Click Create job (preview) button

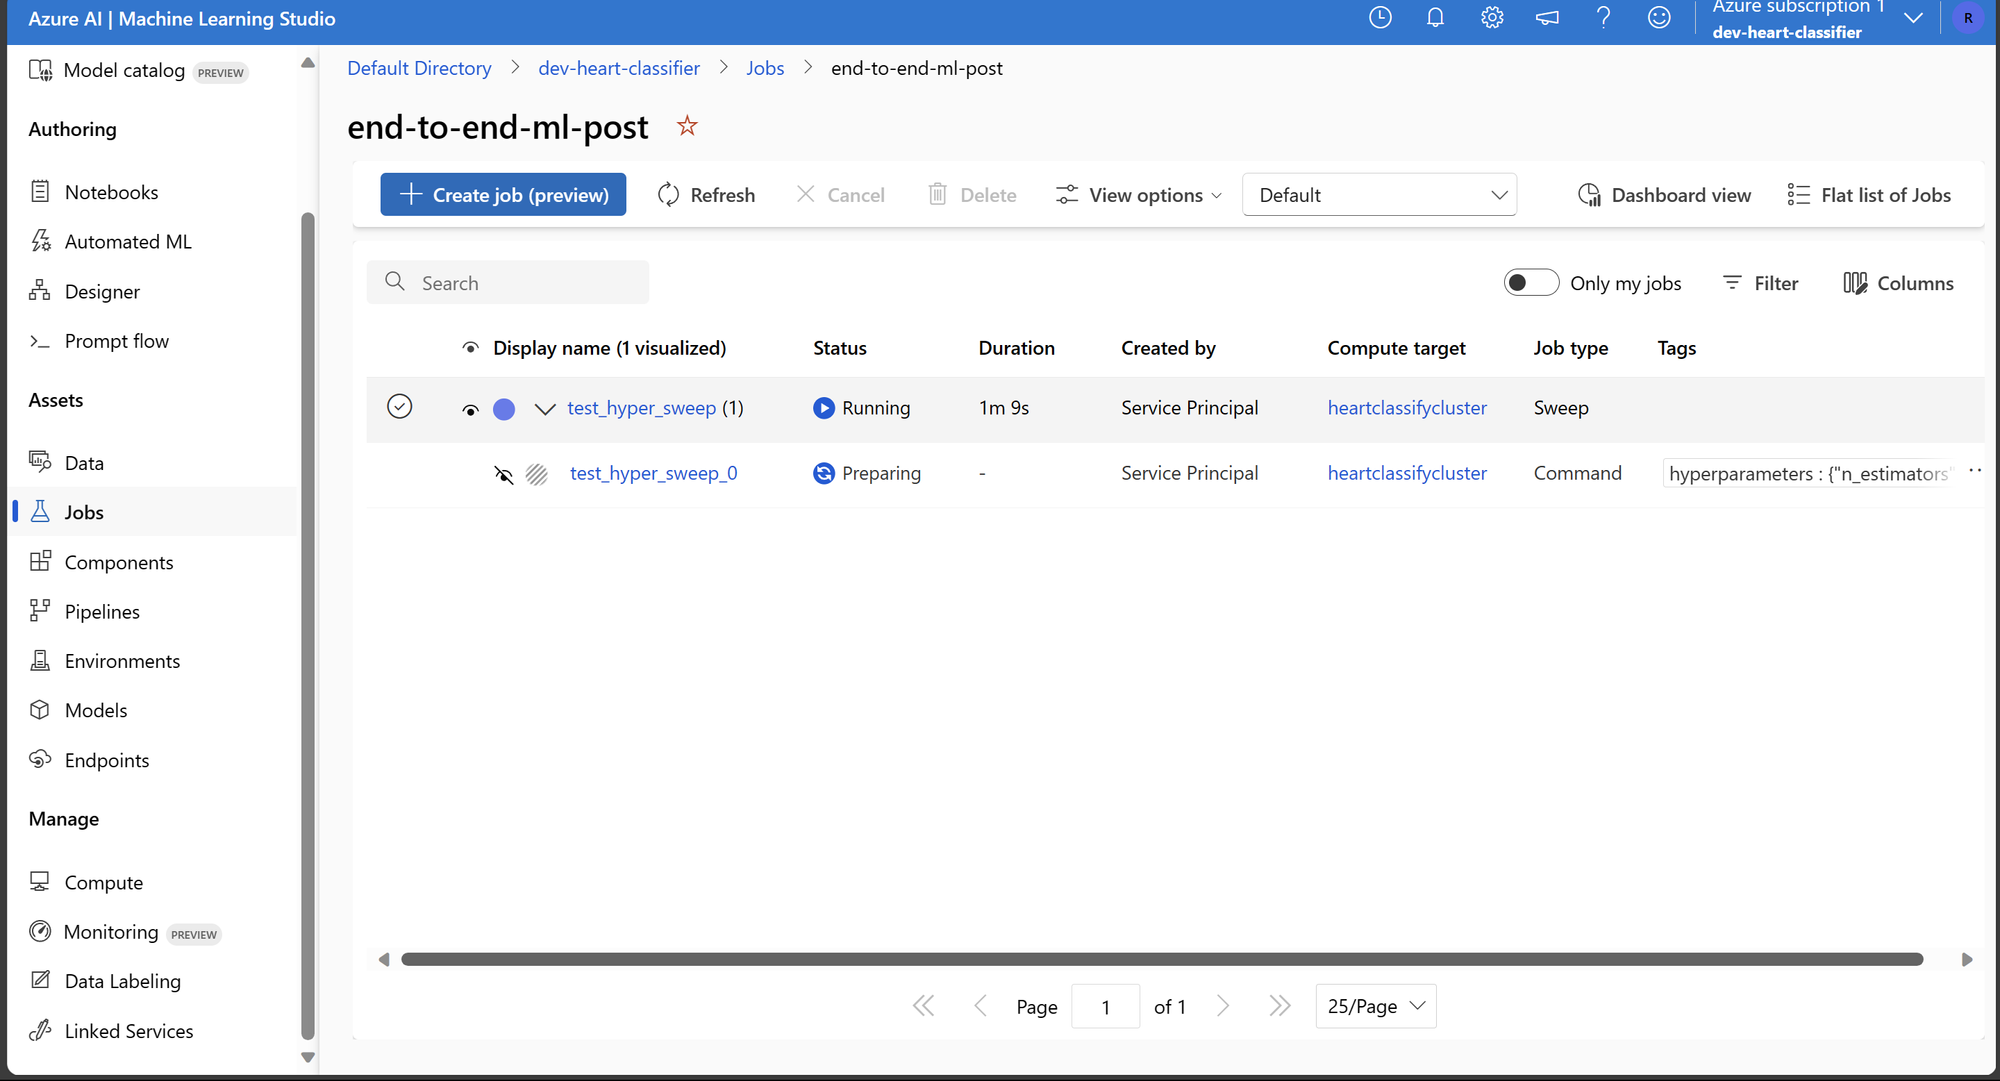pos(503,194)
